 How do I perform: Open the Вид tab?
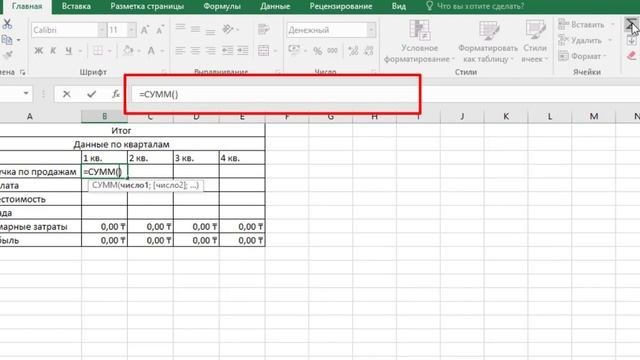(x=399, y=6)
